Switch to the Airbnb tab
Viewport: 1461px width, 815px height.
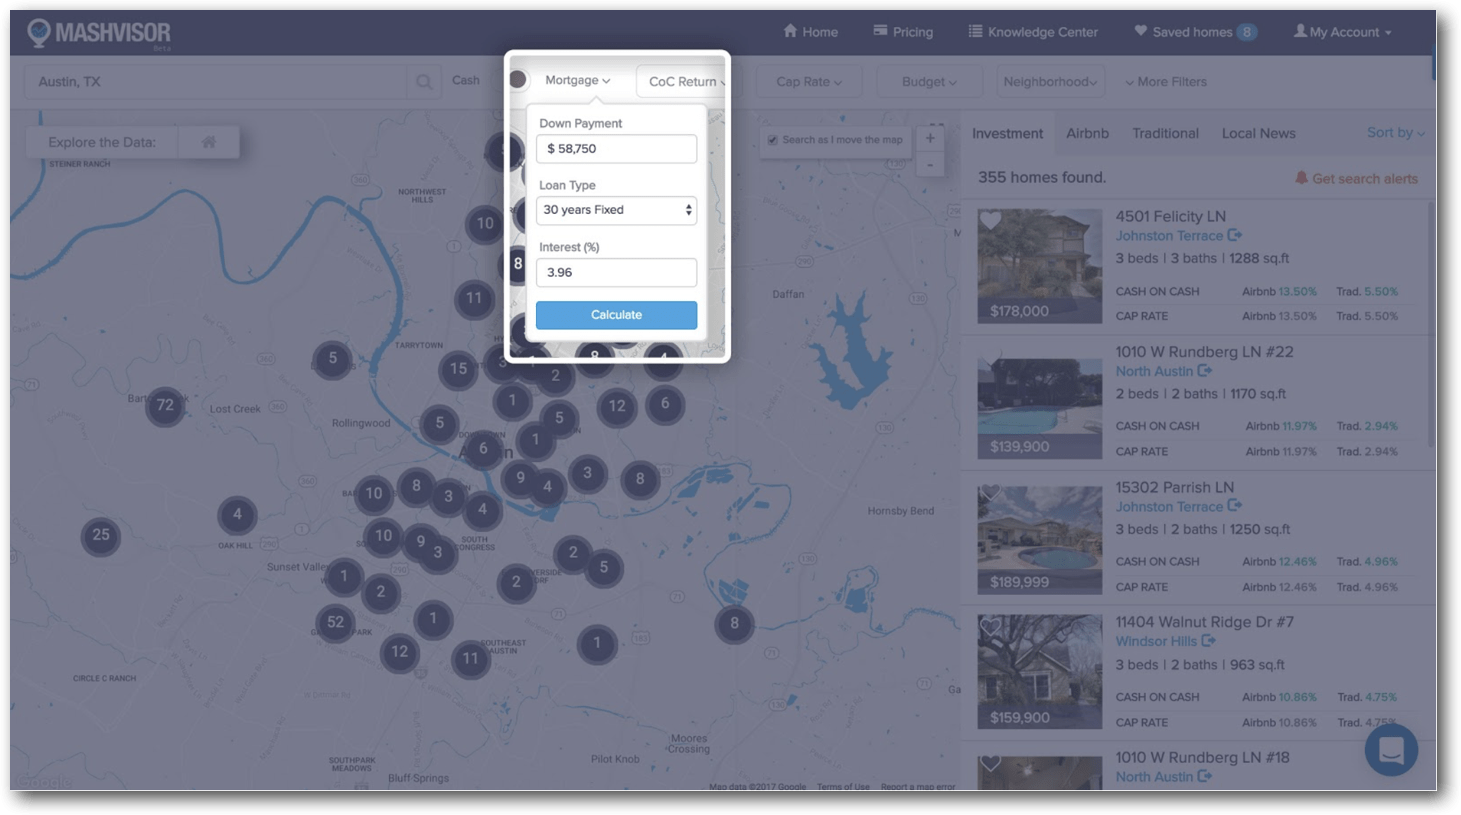1087,133
